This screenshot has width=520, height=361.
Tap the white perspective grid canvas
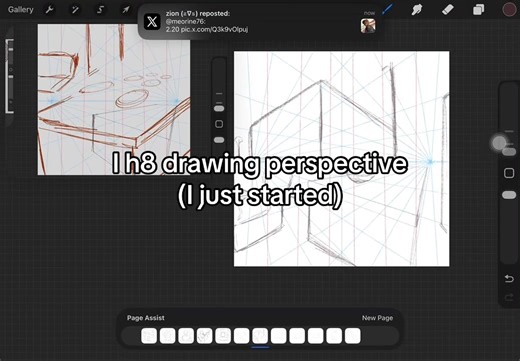coord(342,159)
